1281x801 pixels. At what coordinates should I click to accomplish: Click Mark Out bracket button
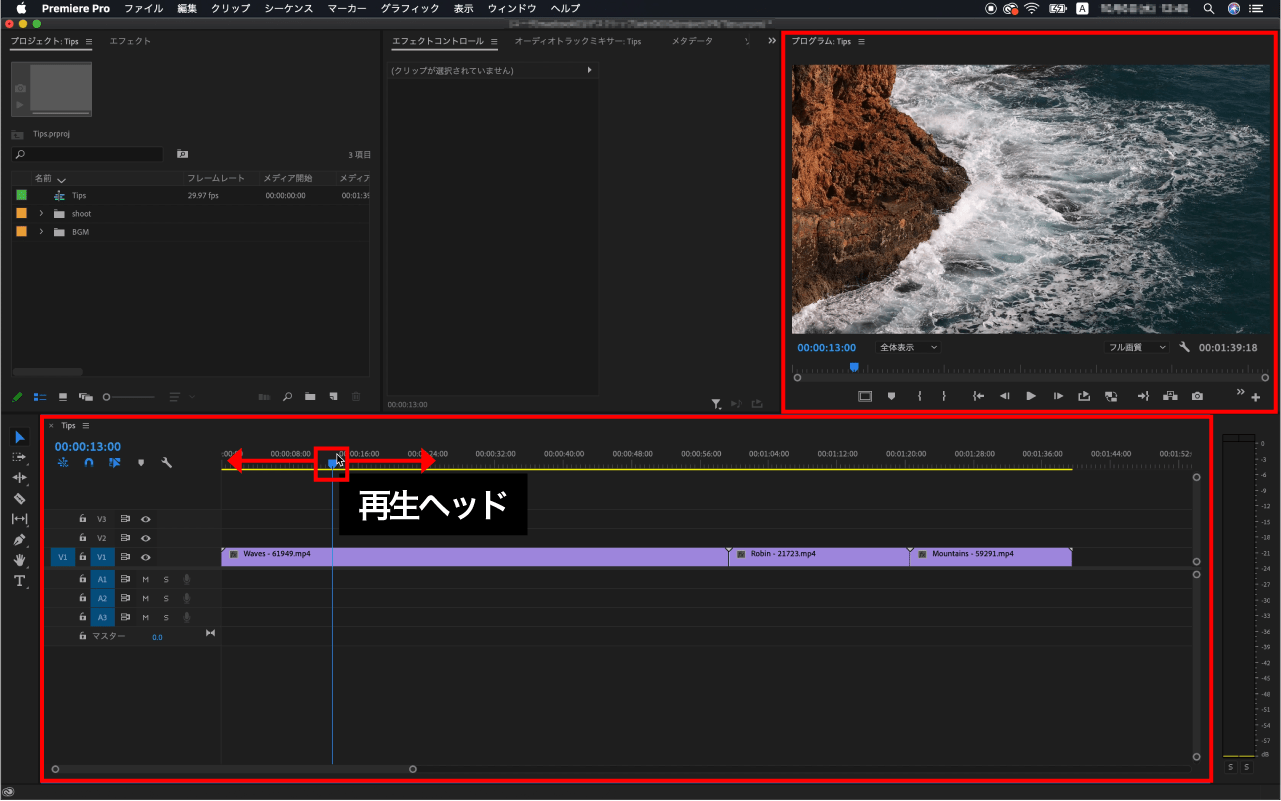pos(944,396)
